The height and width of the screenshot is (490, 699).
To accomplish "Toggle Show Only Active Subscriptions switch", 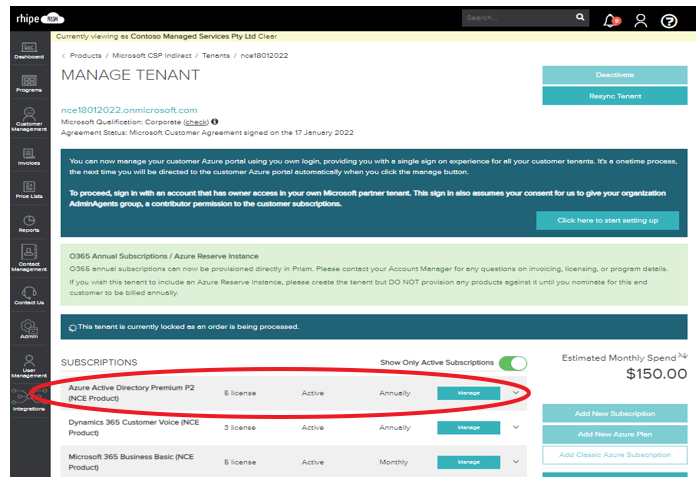I will 513,363.
